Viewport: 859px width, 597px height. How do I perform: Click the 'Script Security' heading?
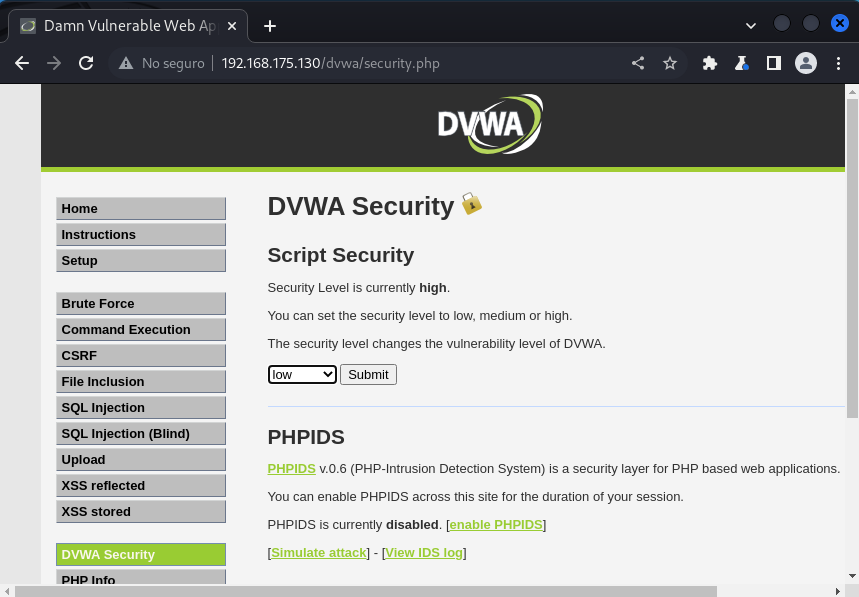coord(341,255)
